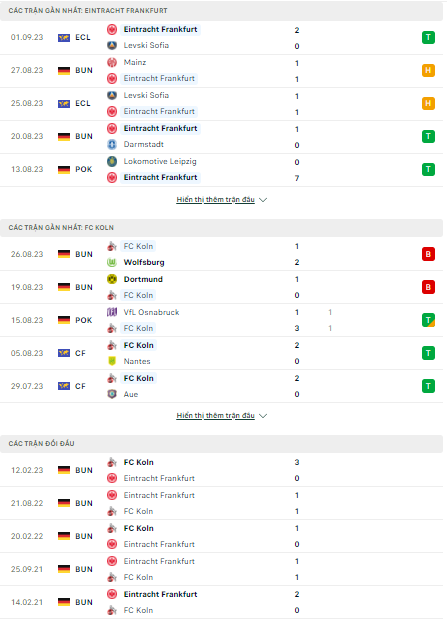Expand more FC Koln matches link
The height and width of the screenshot is (623, 447).
[x=215, y=416]
